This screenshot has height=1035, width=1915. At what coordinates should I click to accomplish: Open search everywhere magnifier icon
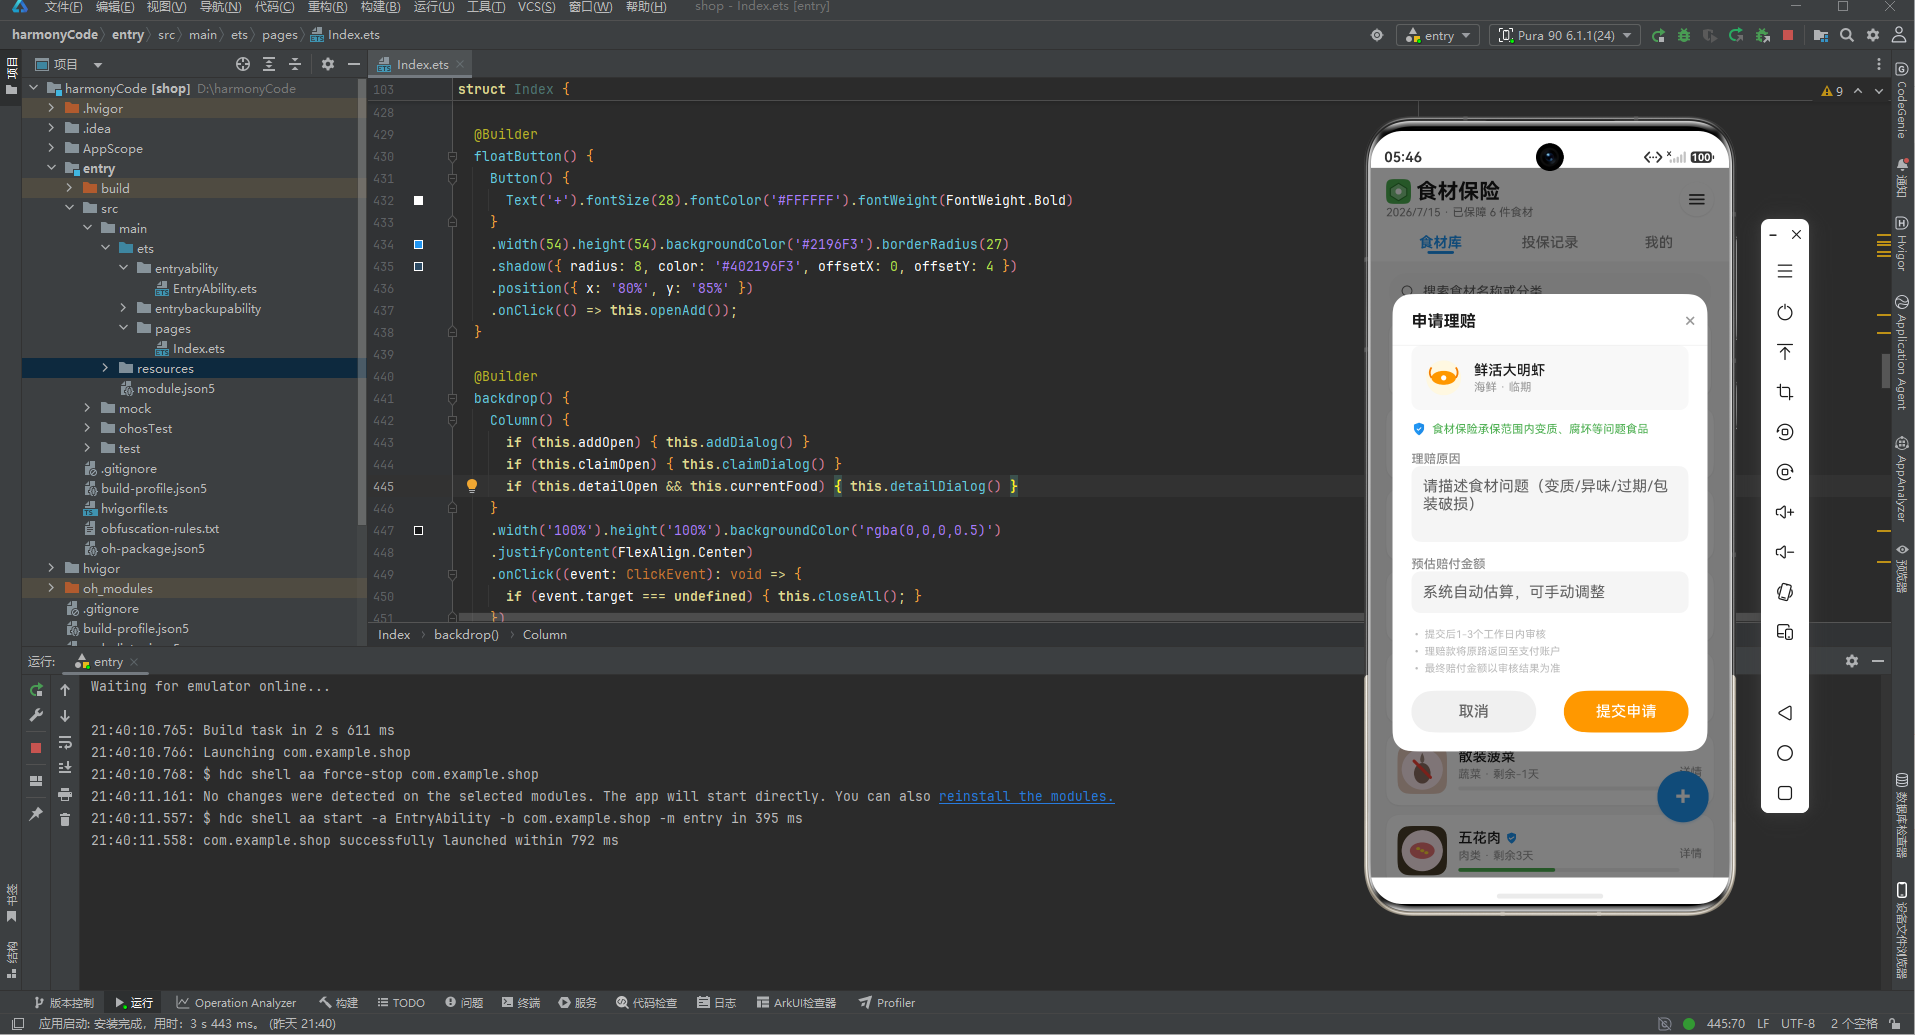click(1847, 35)
